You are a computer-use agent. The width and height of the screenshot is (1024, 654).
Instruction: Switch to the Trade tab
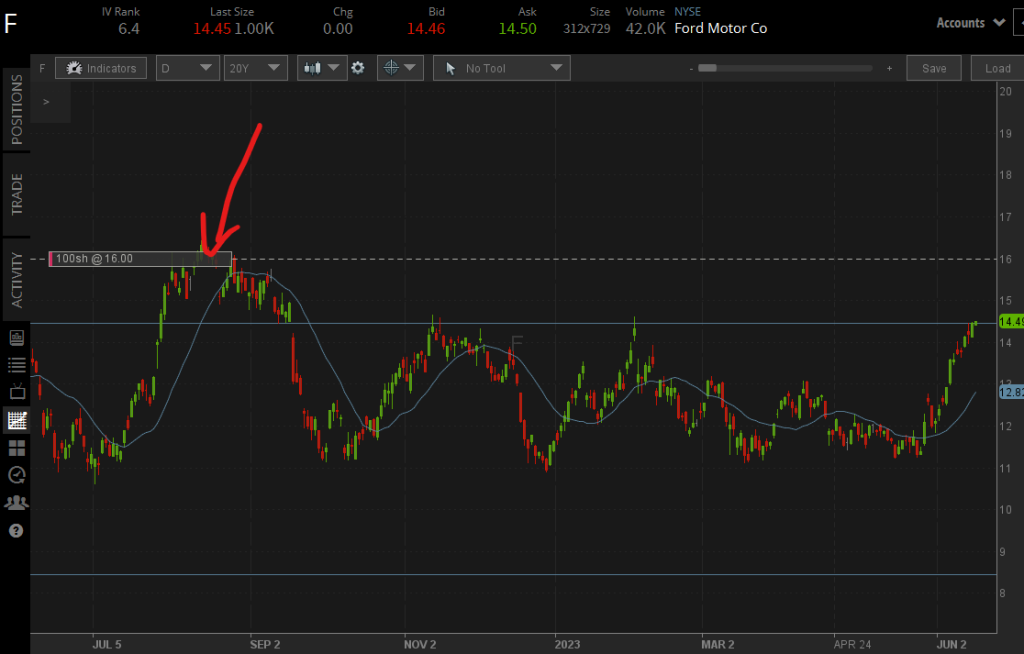pyautogui.click(x=16, y=193)
